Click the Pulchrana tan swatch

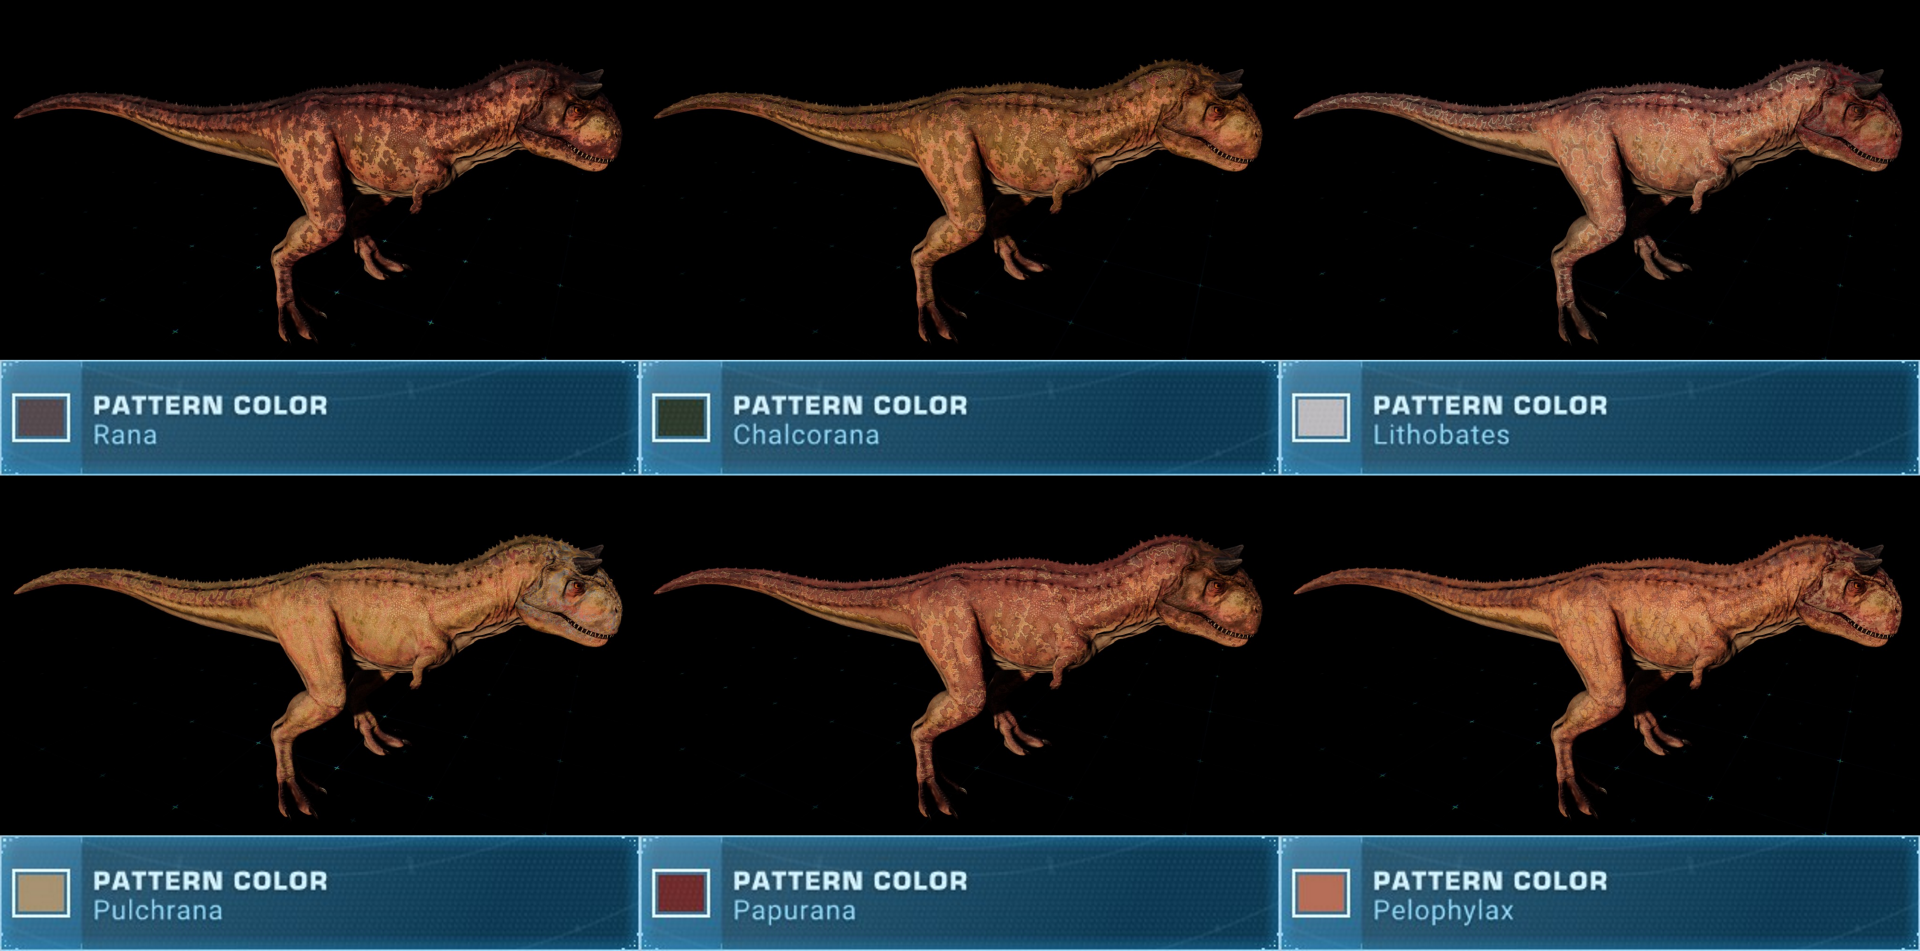[x=41, y=893]
